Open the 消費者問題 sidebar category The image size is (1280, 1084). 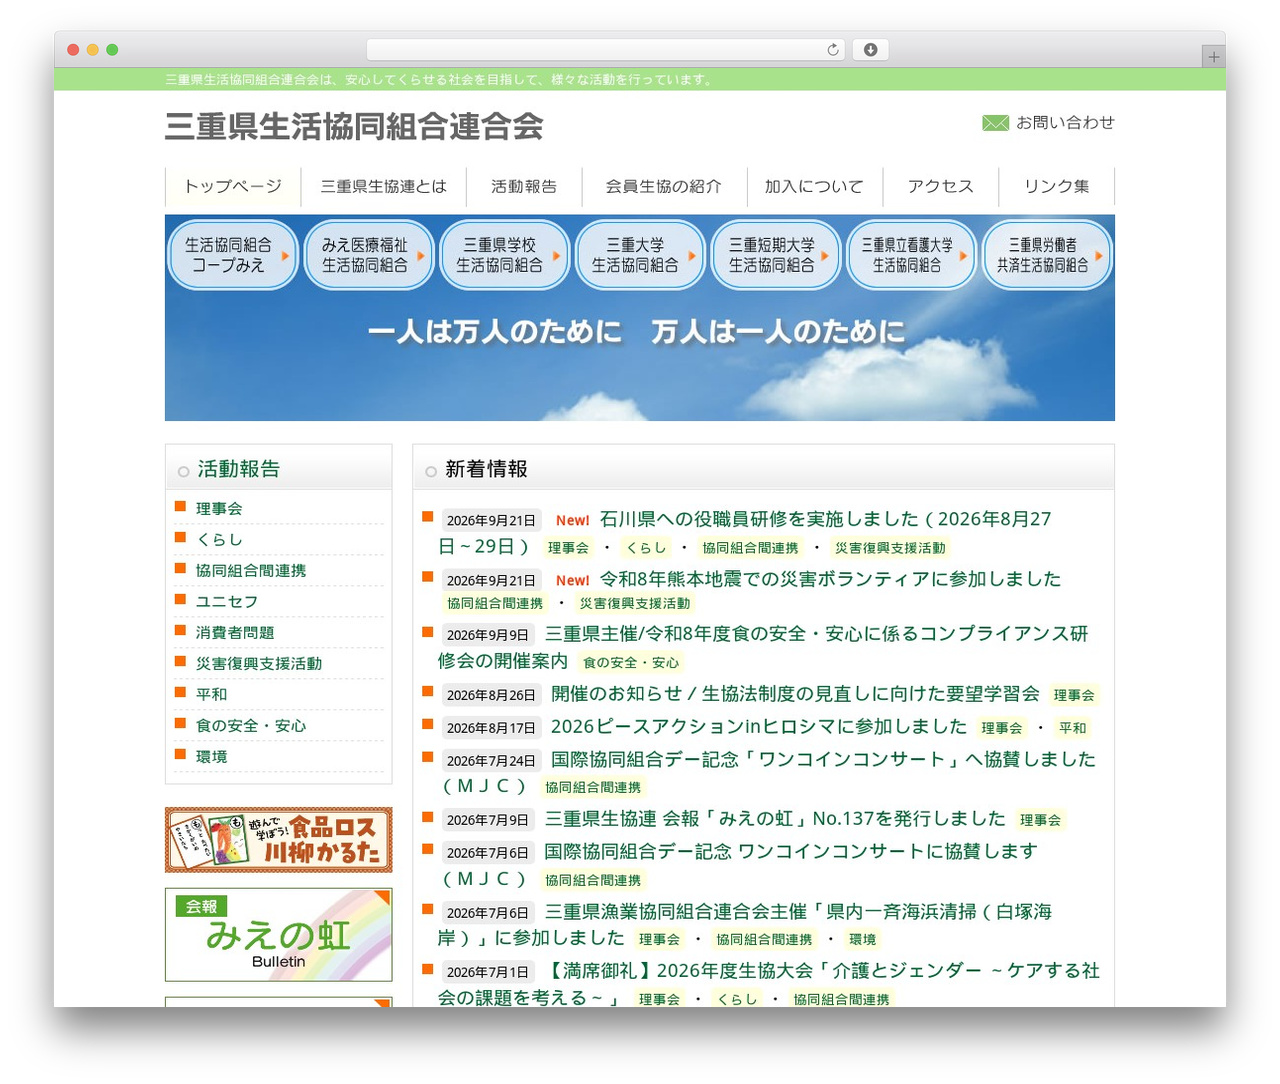pos(235,633)
